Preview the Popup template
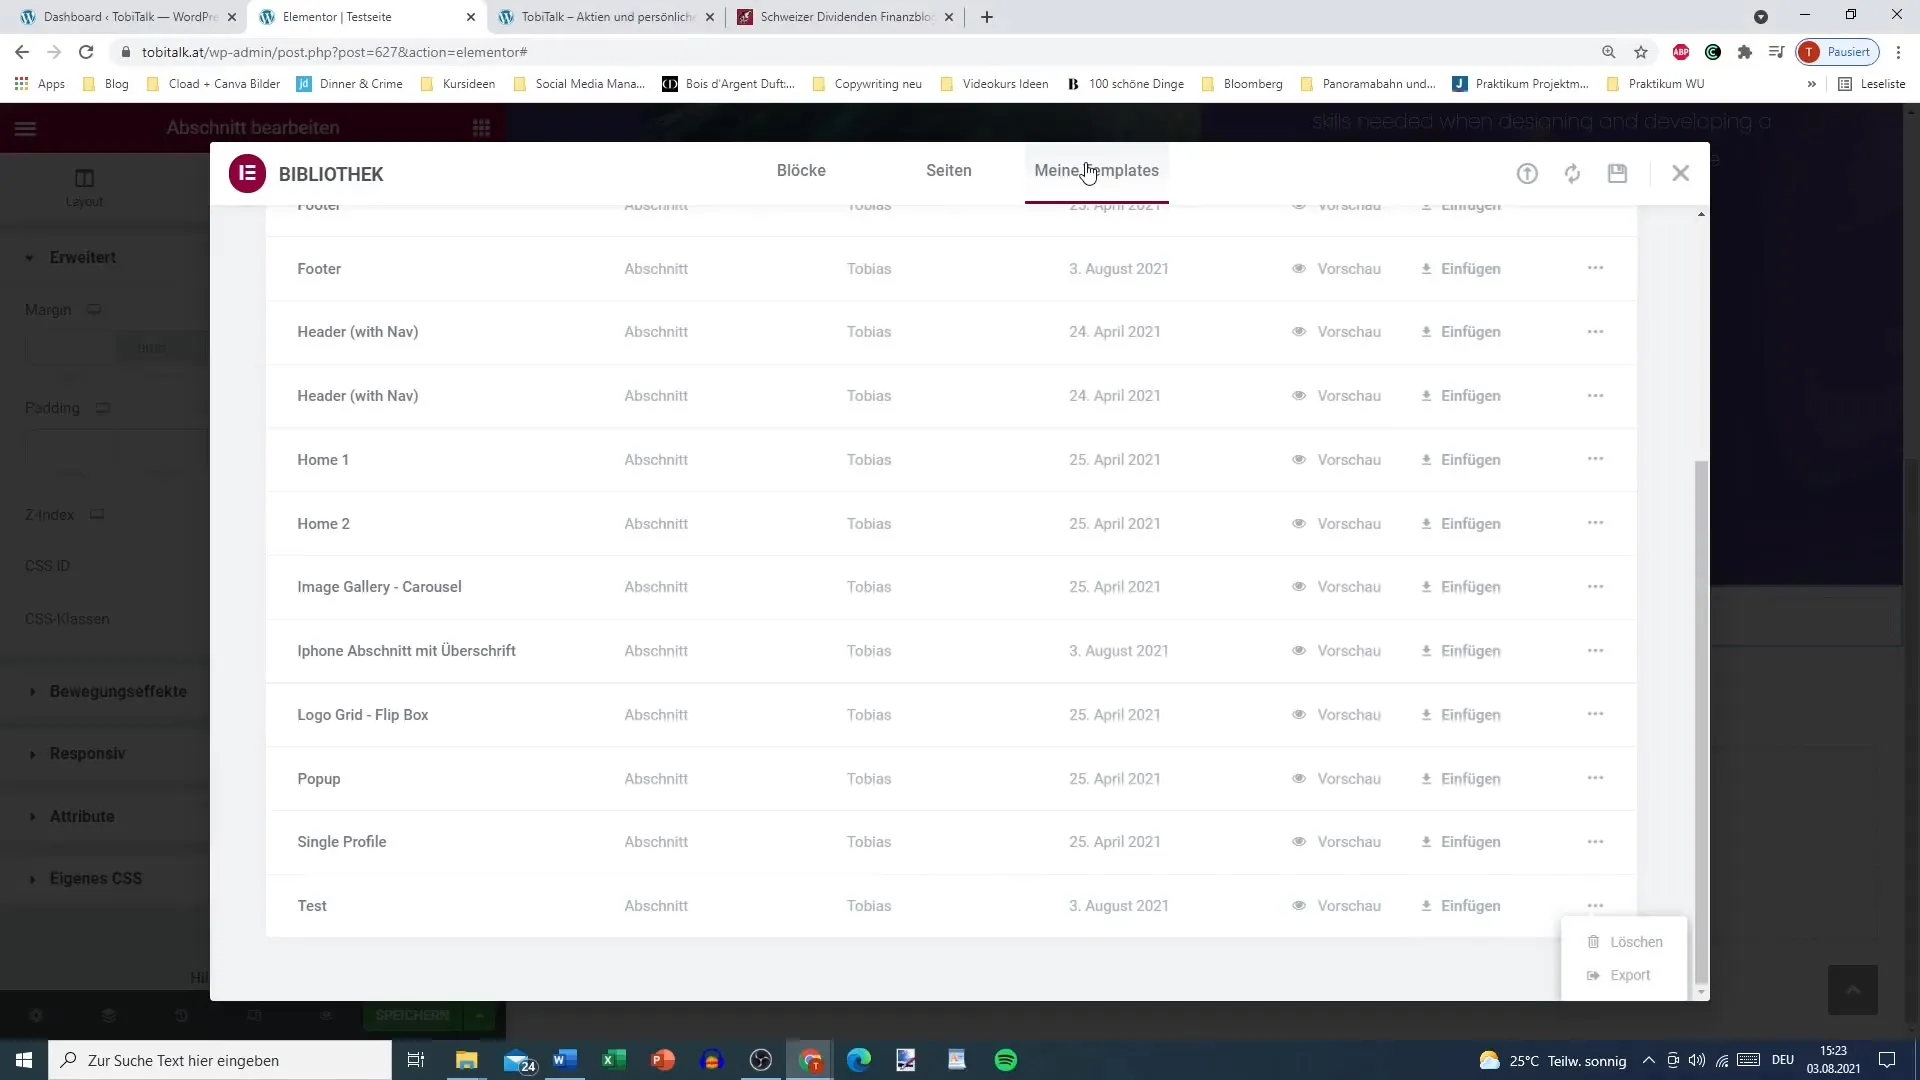This screenshot has height=1080, width=1920. click(x=1336, y=779)
